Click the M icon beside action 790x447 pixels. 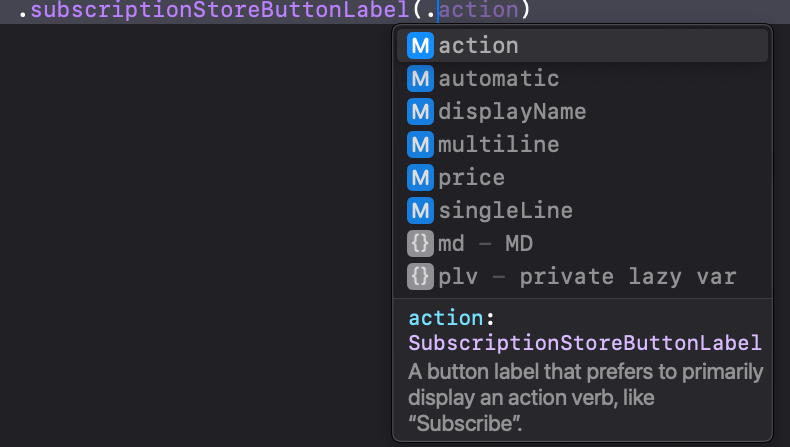pos(420,46)
